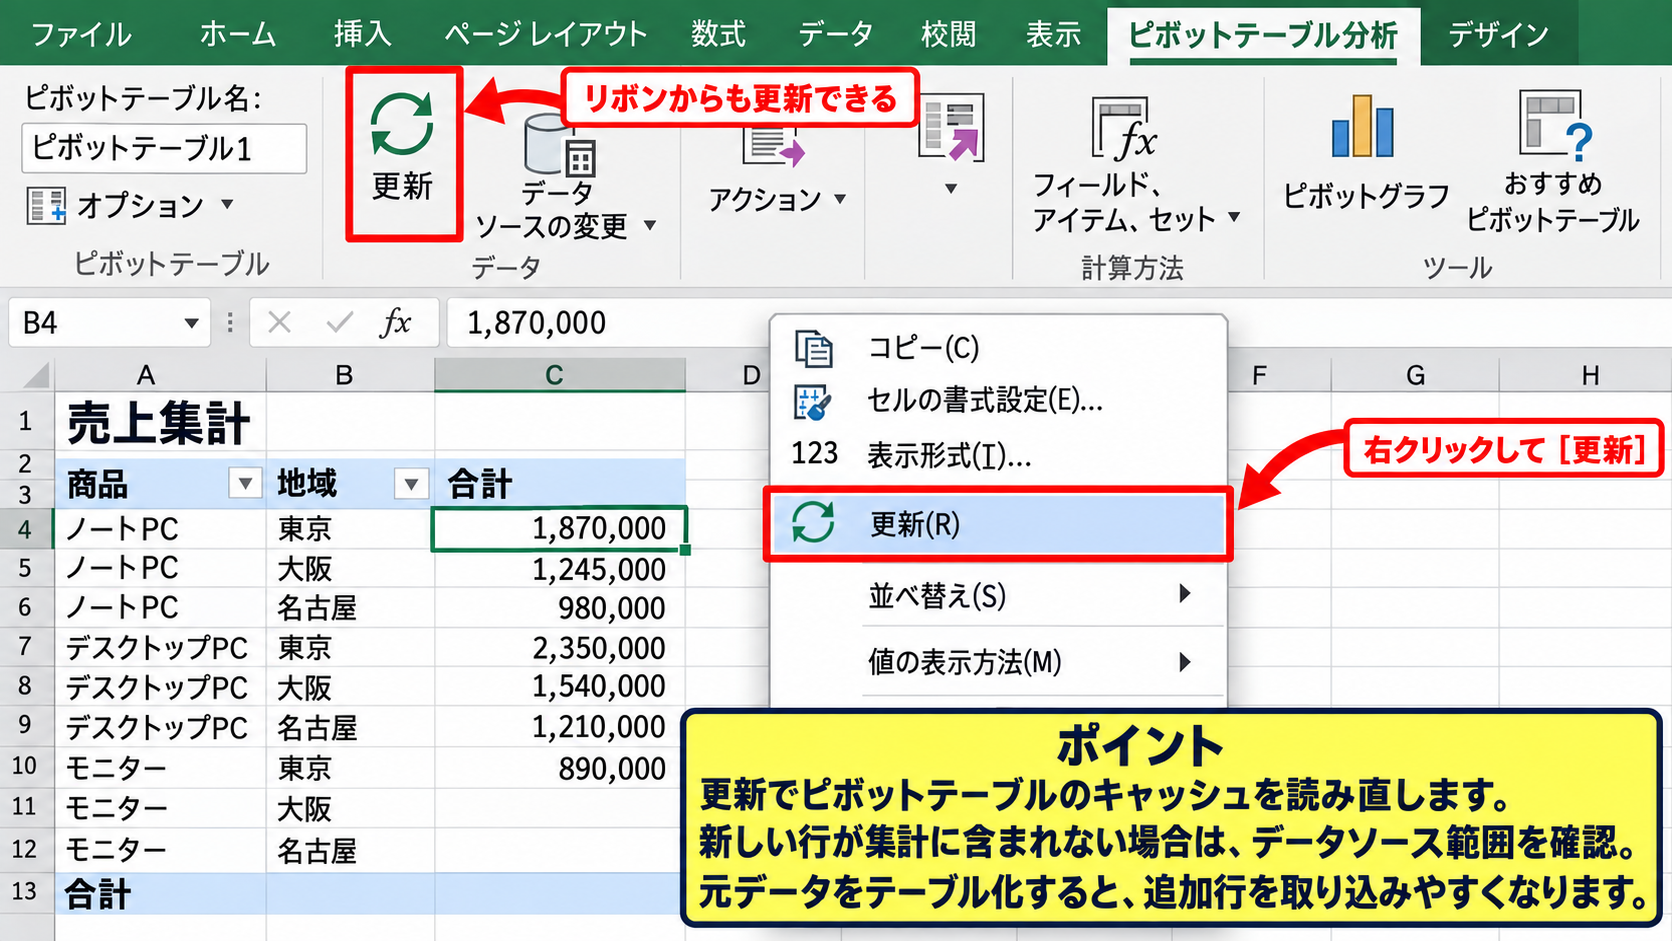Open the 地域 column filter dropdown
Screen dimensions: 1672x941
pyautogui.click(x=411, y=484)
